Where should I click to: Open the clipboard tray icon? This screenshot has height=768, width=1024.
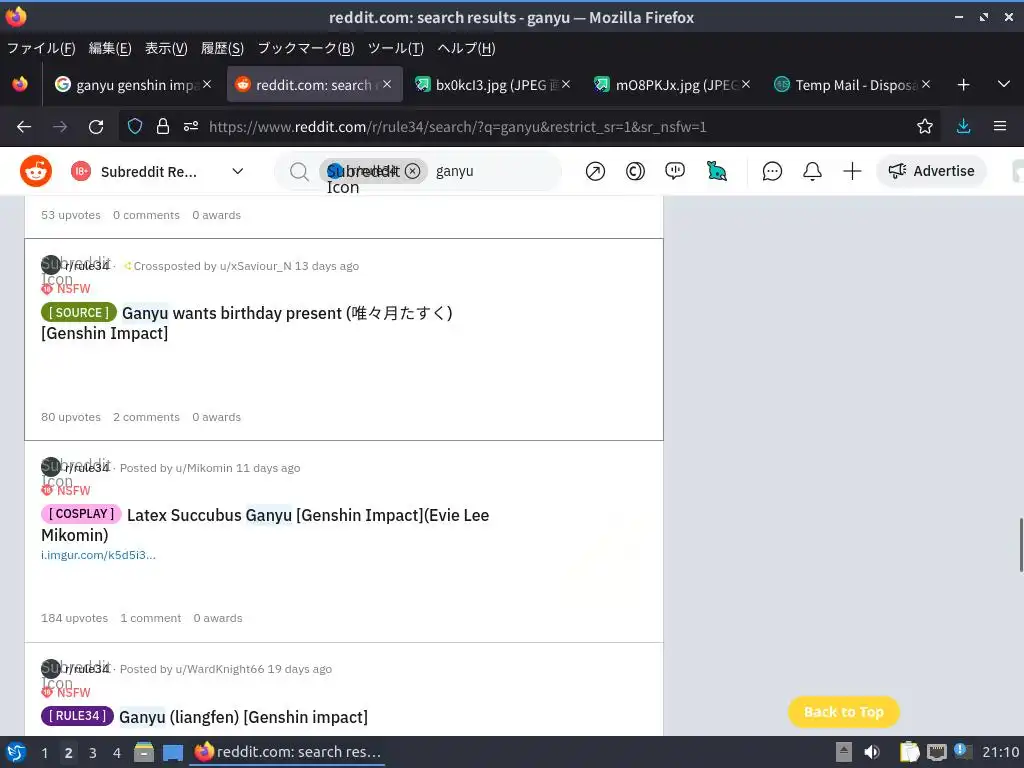point(908,752)
